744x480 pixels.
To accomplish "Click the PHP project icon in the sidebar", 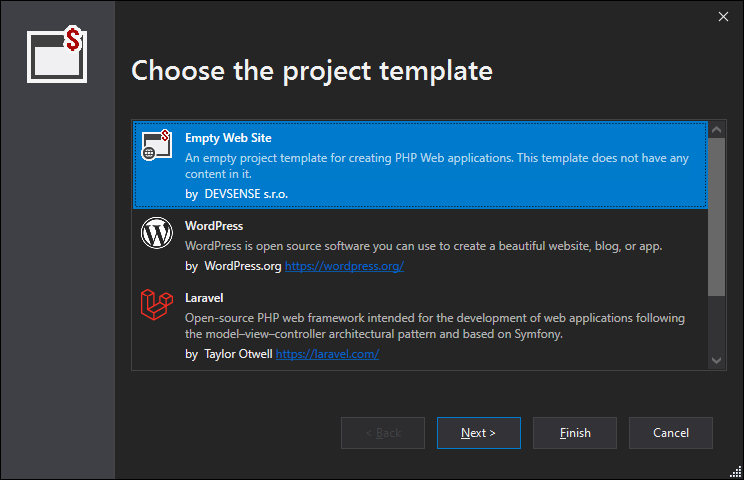I will [x=57, y=54].
